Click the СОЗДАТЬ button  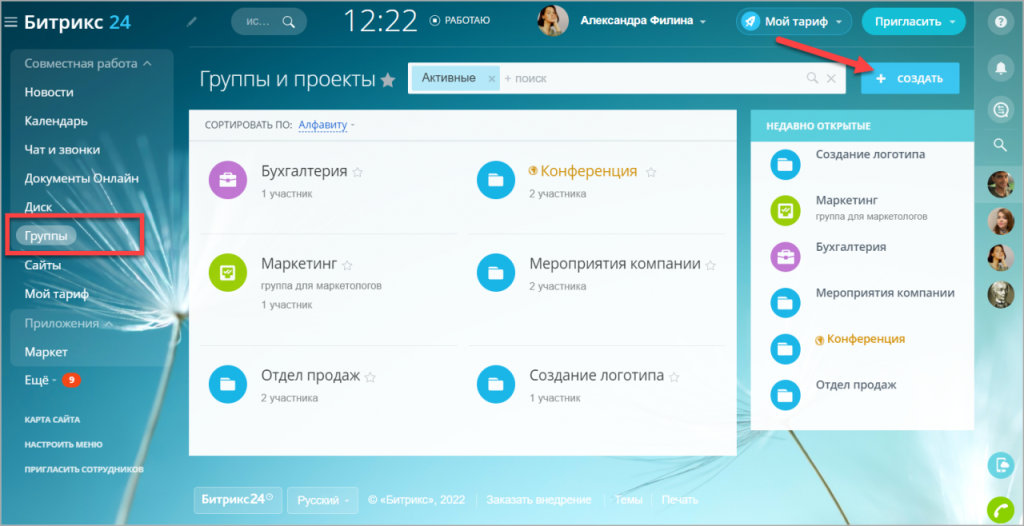coord(910,78)
